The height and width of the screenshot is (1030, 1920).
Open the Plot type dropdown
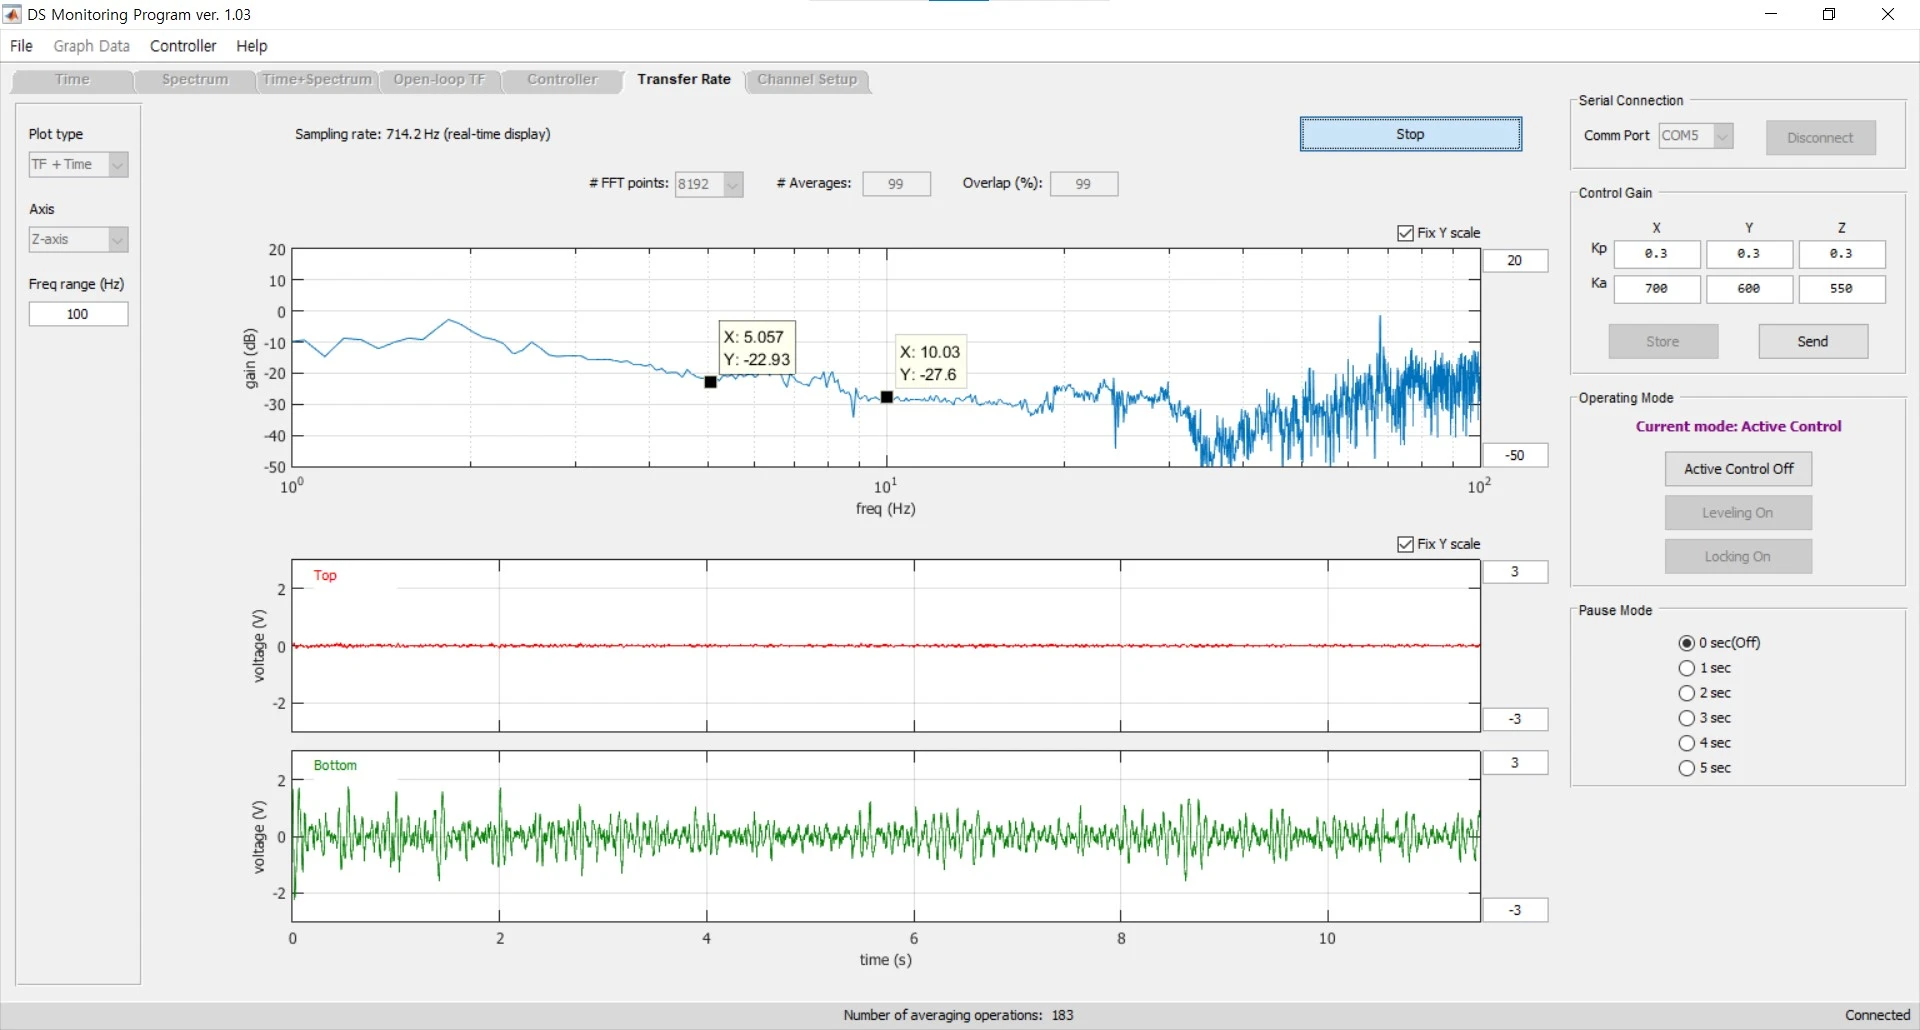pyautogui.click(x=78, y=164)
